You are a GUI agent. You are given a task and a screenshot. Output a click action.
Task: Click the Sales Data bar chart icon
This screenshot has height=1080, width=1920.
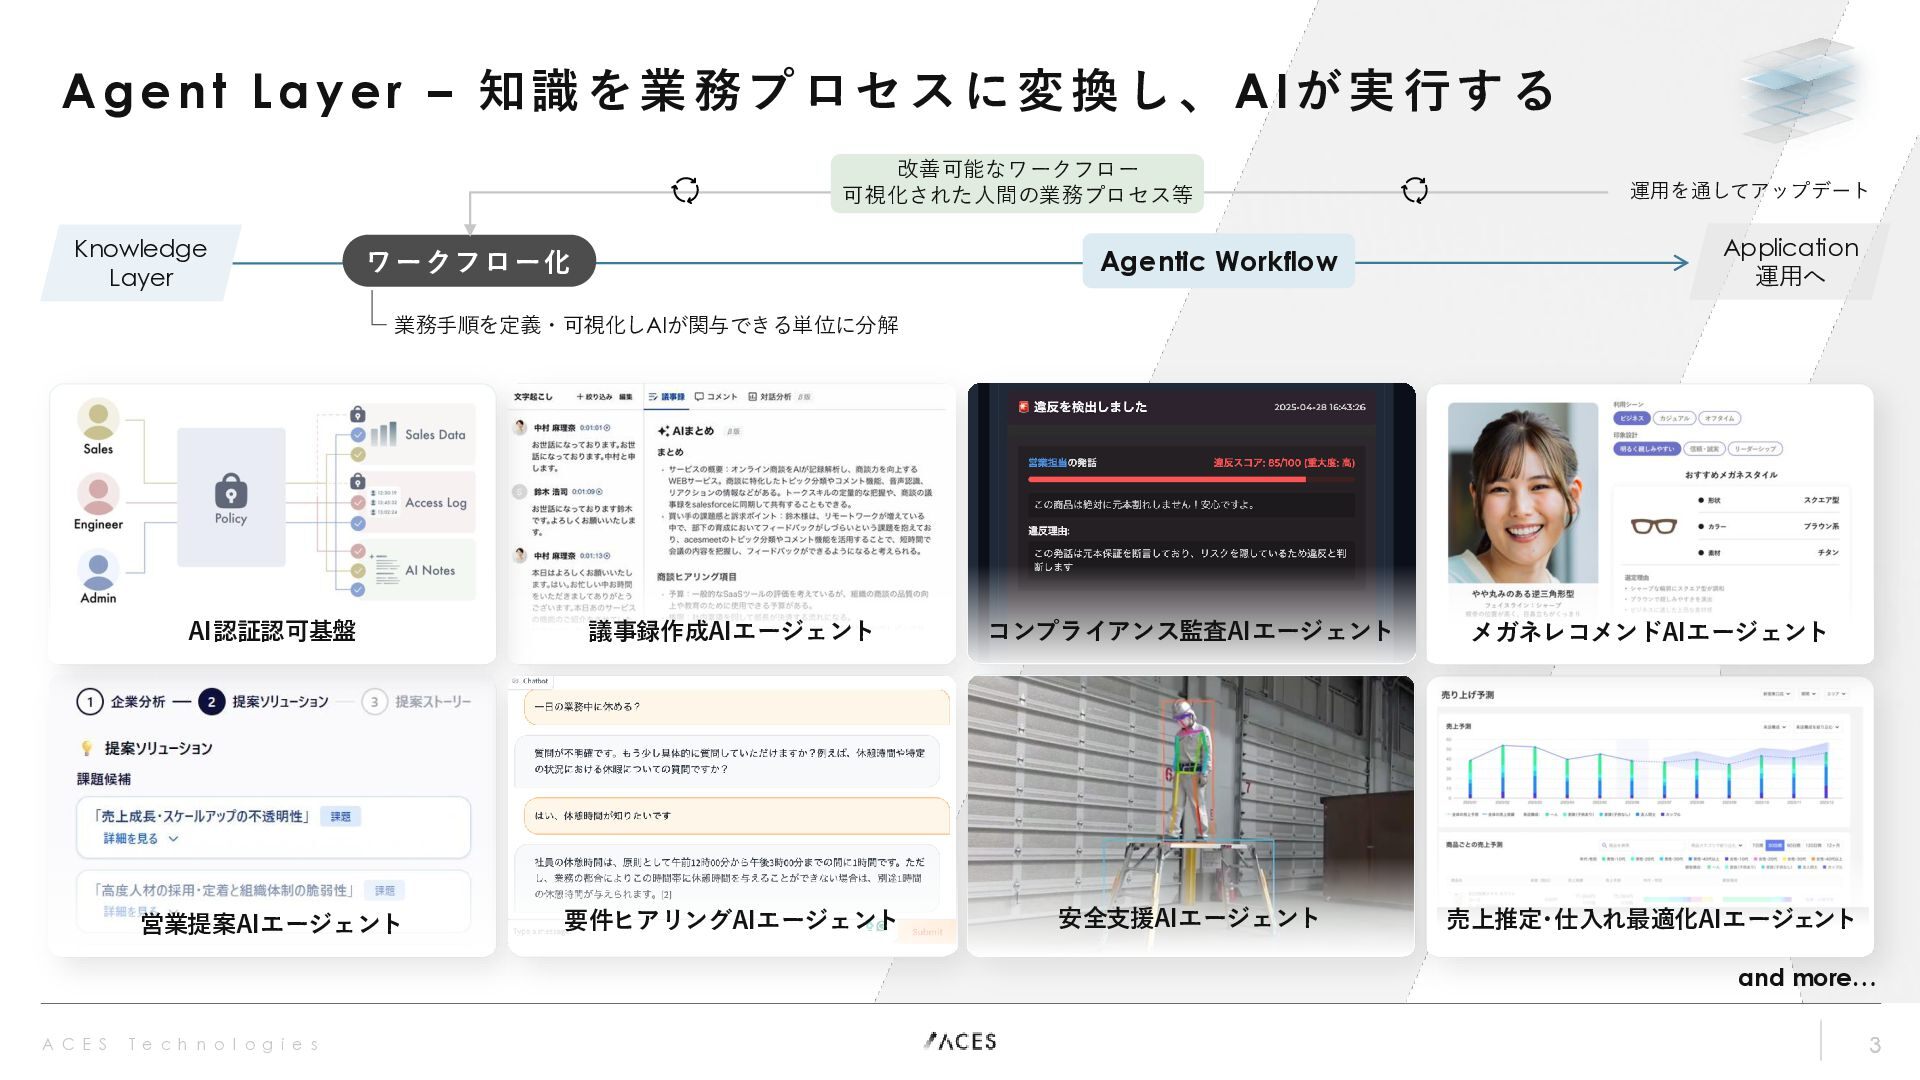coord(383,434)
